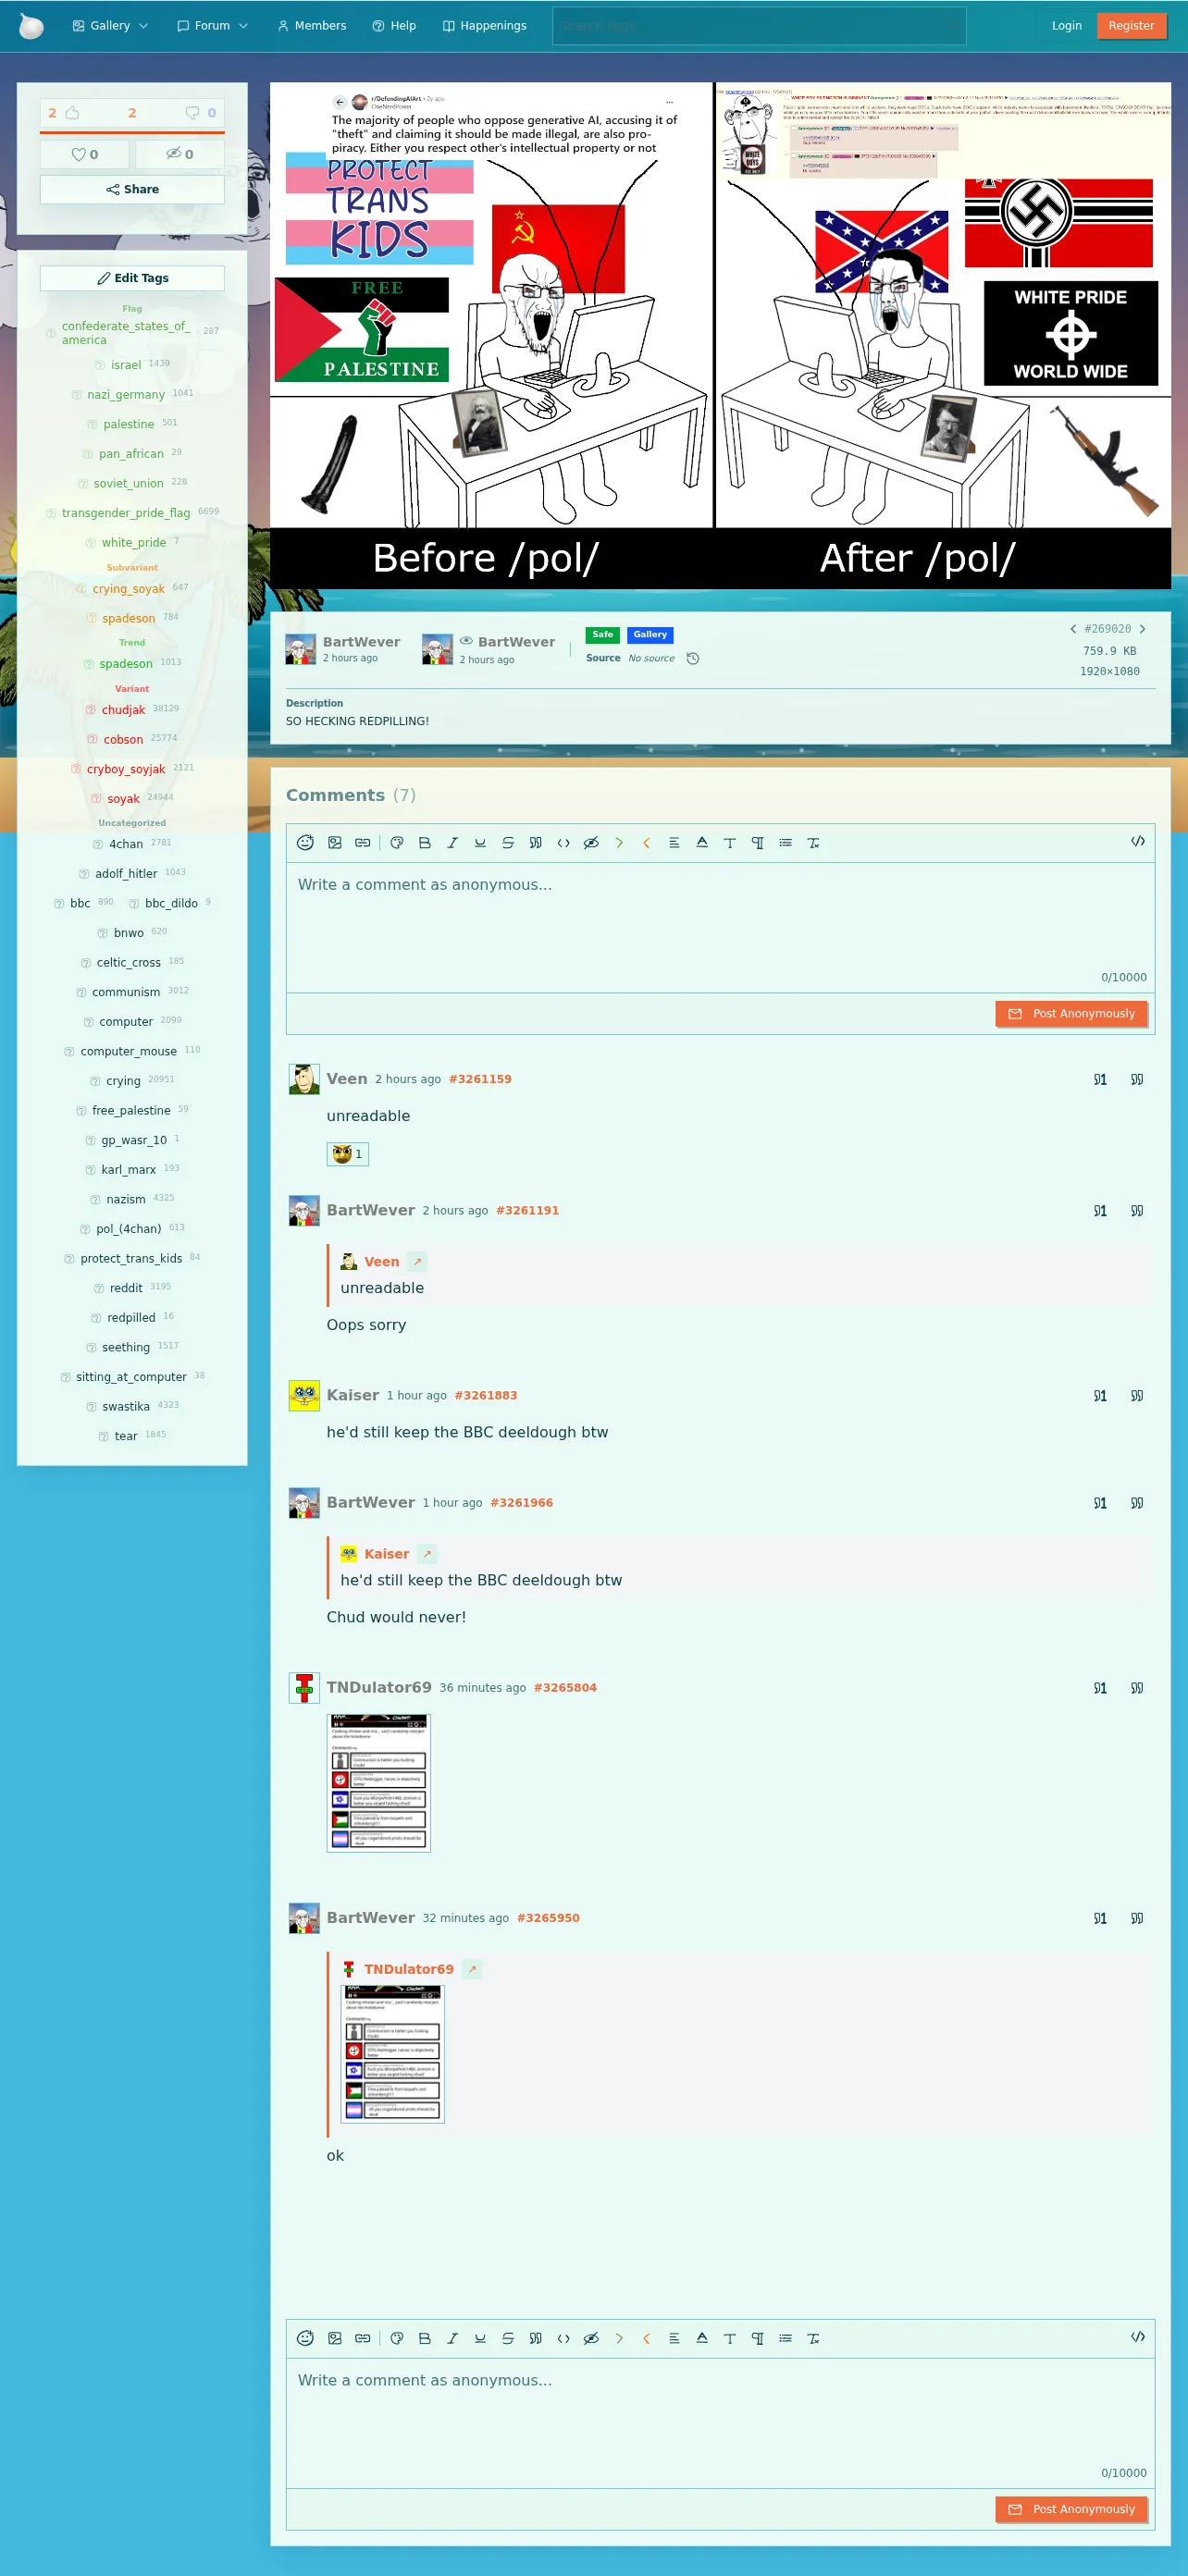Open the computer_mouse tag link
This screenshot has width=1188, height=2576.
[x=129, y=1051]
